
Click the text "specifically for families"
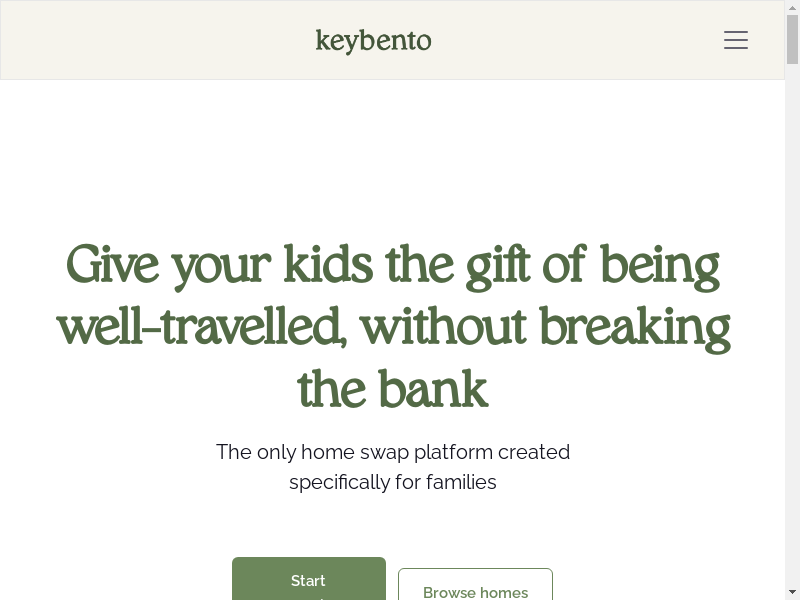(x=392, y=482)
